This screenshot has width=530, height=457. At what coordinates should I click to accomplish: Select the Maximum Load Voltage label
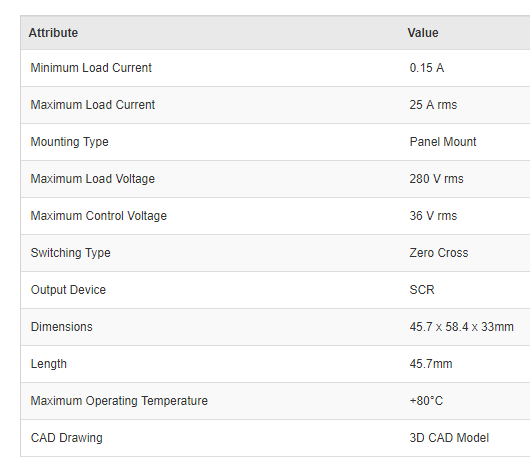(93, 179)
